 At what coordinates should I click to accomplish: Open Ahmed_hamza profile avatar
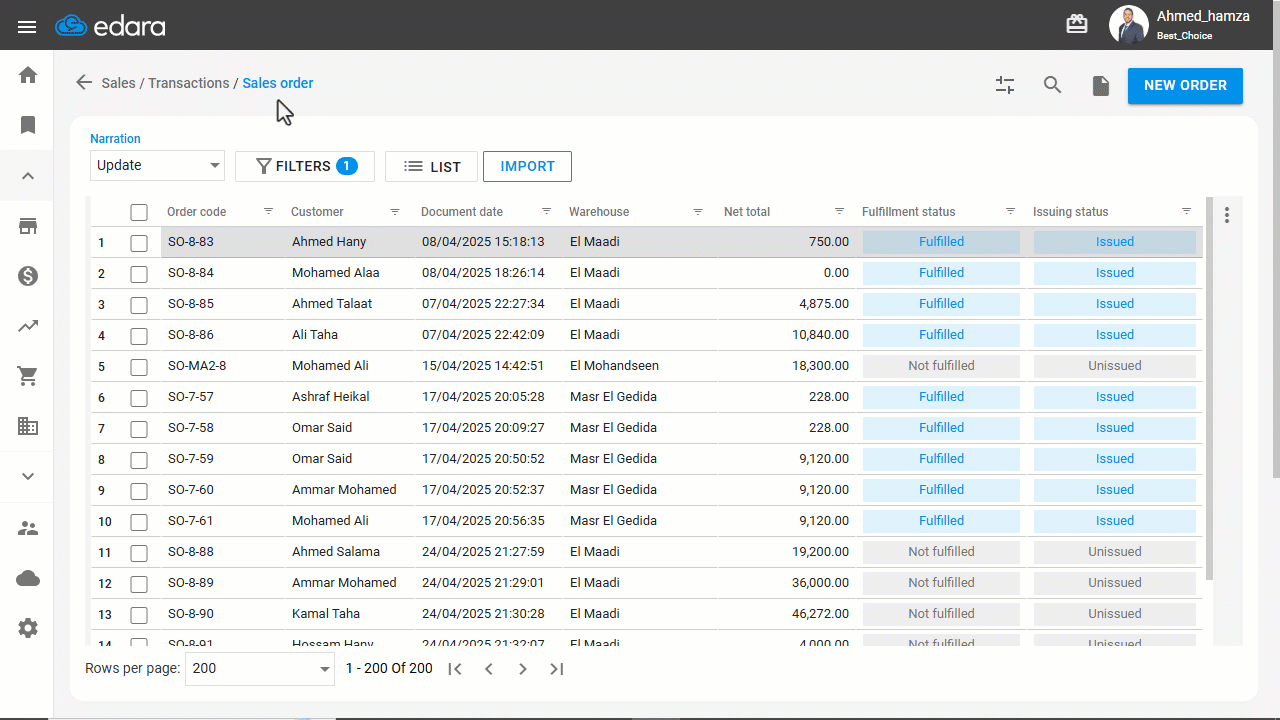[1128, 25]
